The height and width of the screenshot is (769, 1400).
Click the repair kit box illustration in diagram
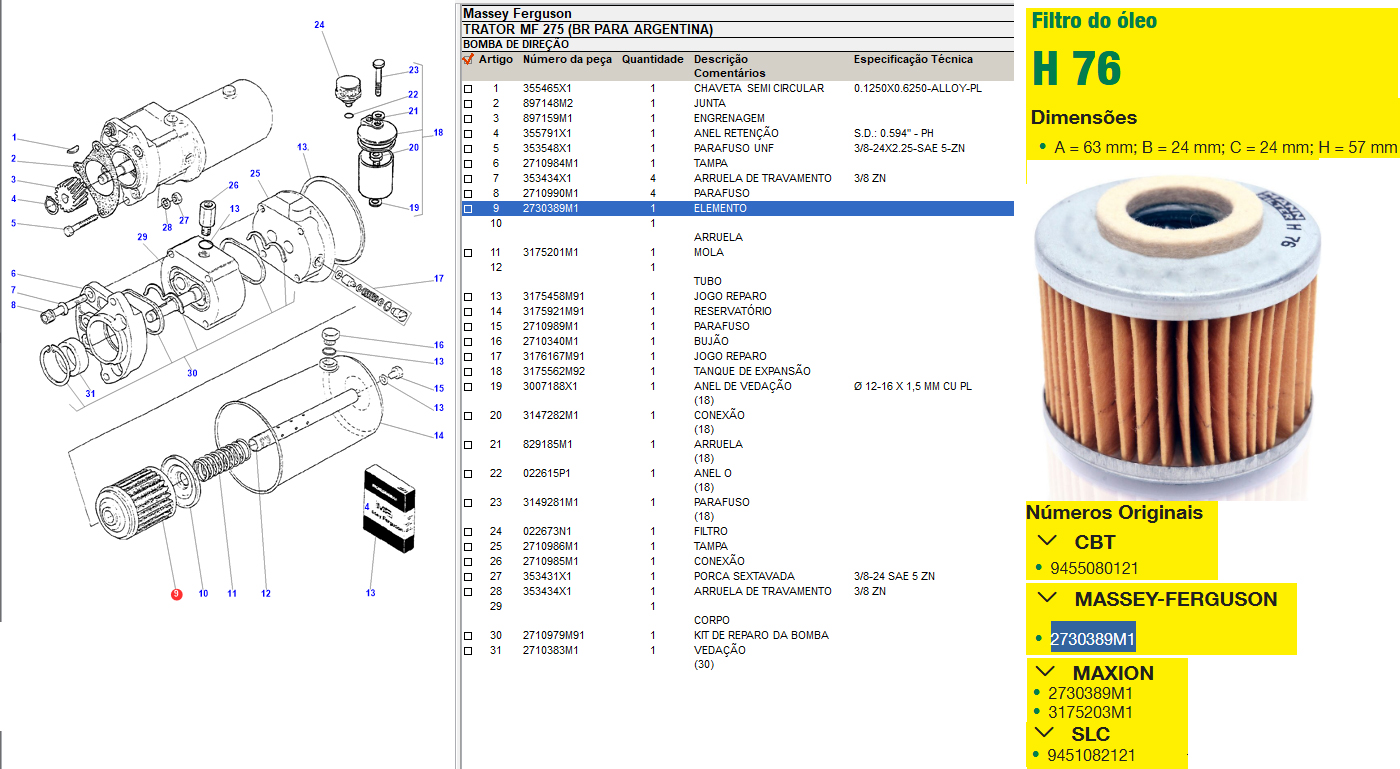[x=388, y=508]
